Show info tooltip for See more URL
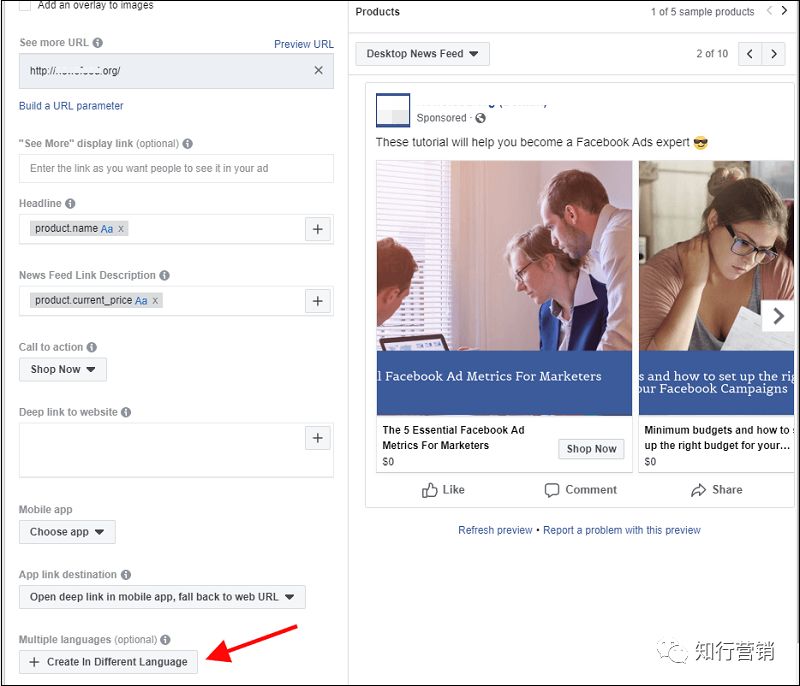 click(x=97, y=43)
